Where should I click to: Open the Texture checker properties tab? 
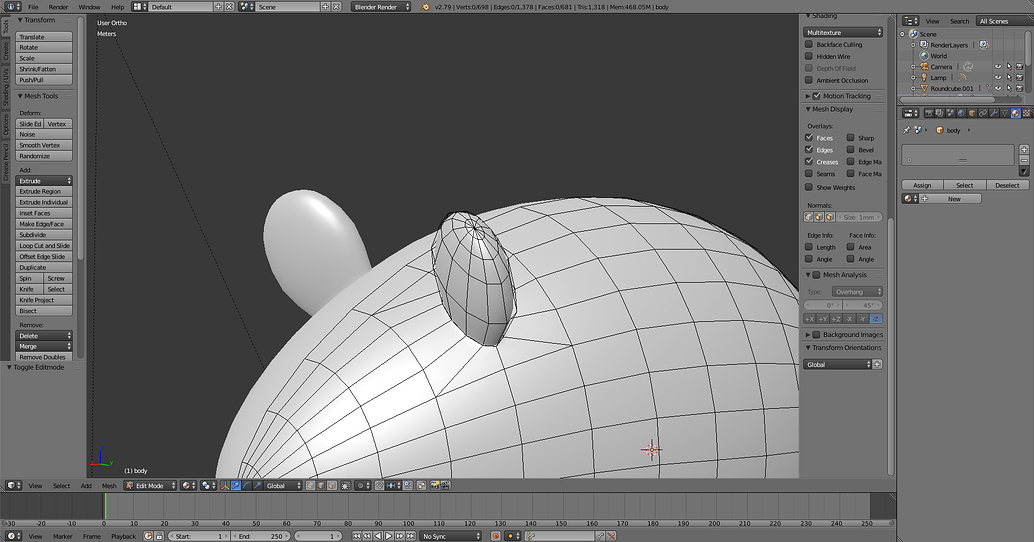tap(1026, 113)
